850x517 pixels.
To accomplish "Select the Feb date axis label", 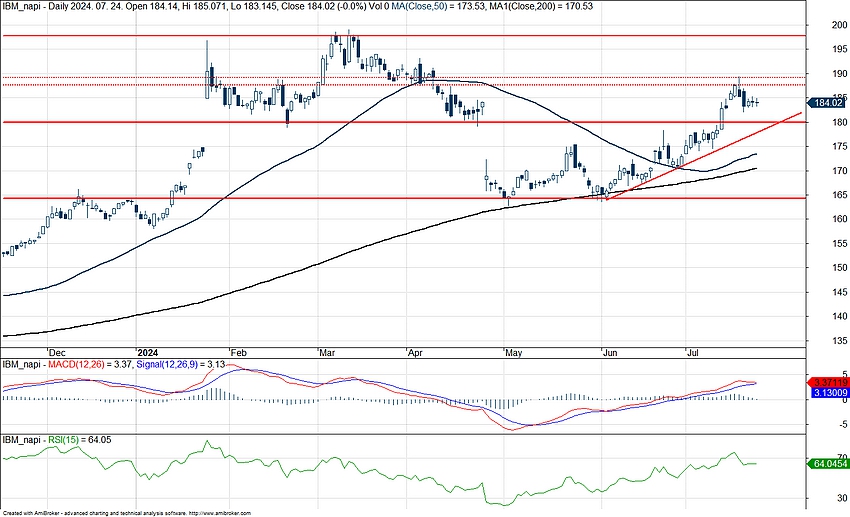I will 239,353.
